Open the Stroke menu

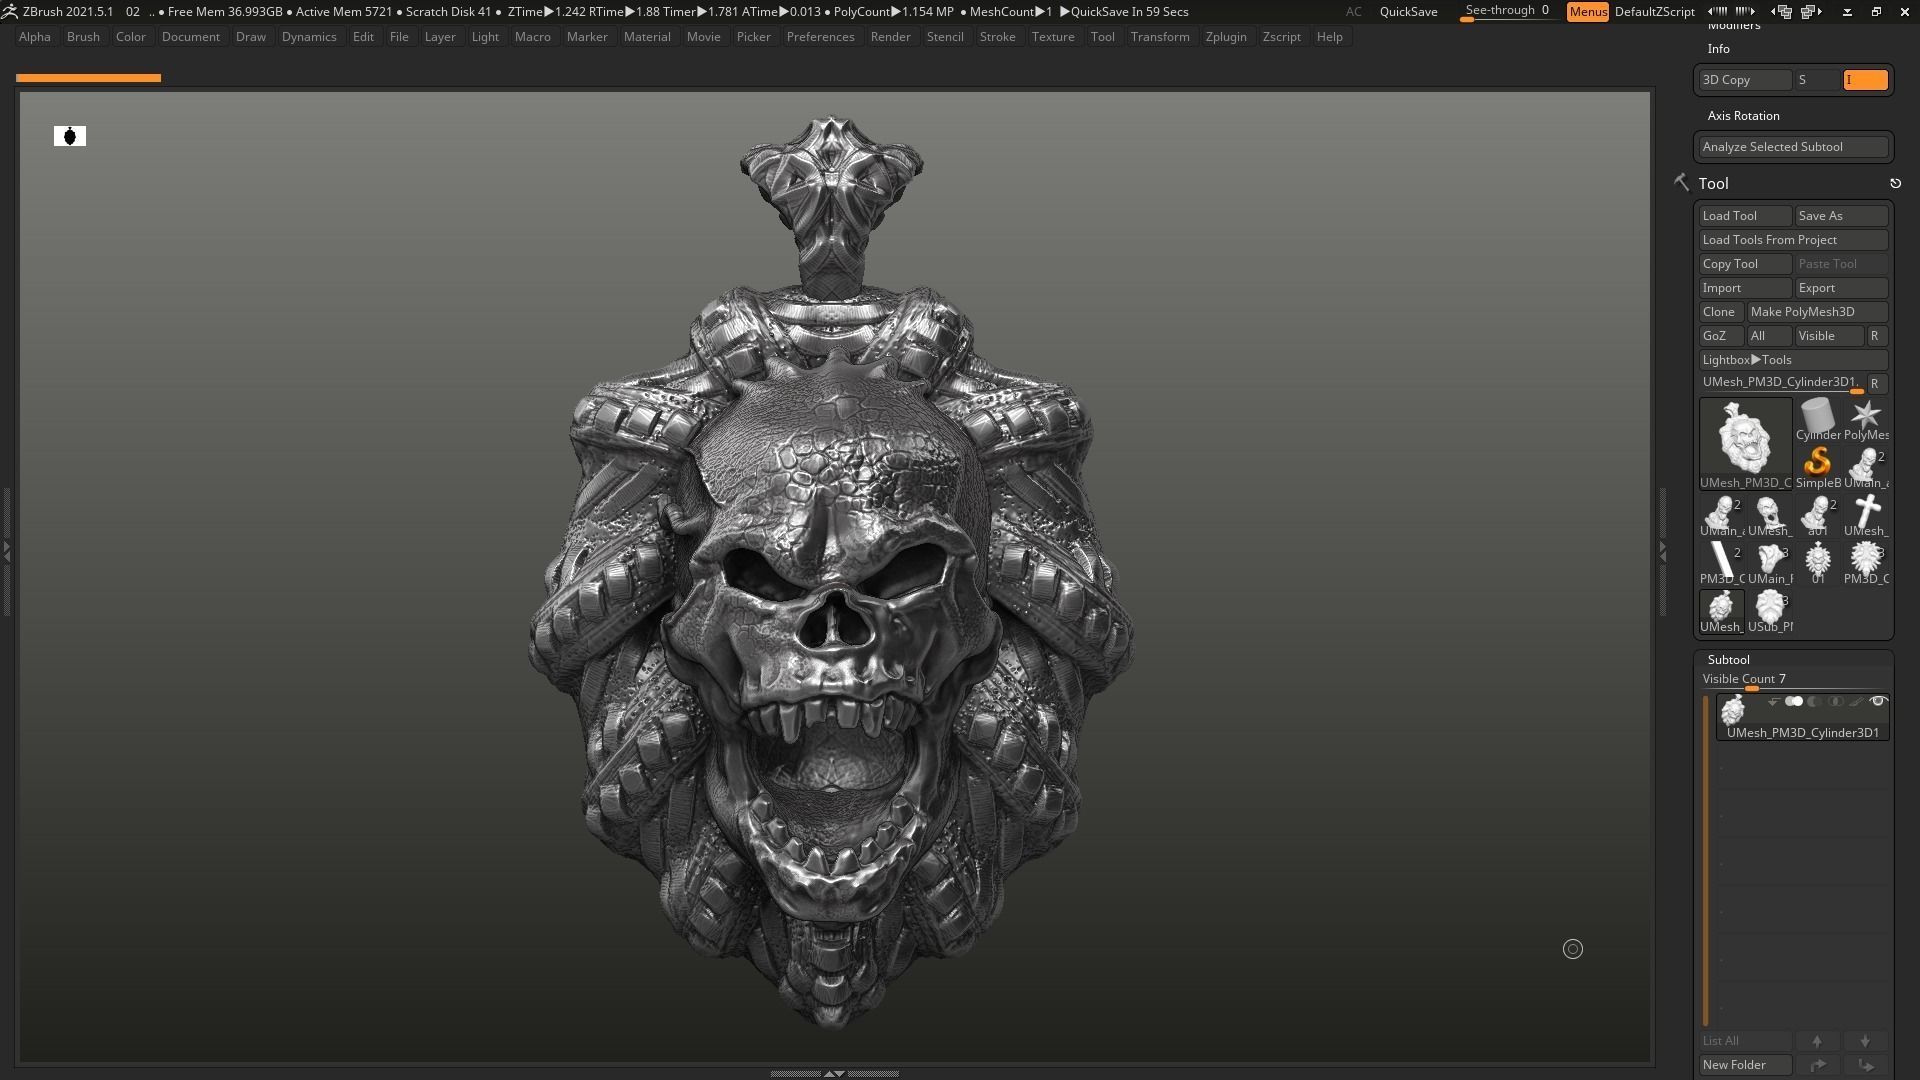(x=997, y=37)
